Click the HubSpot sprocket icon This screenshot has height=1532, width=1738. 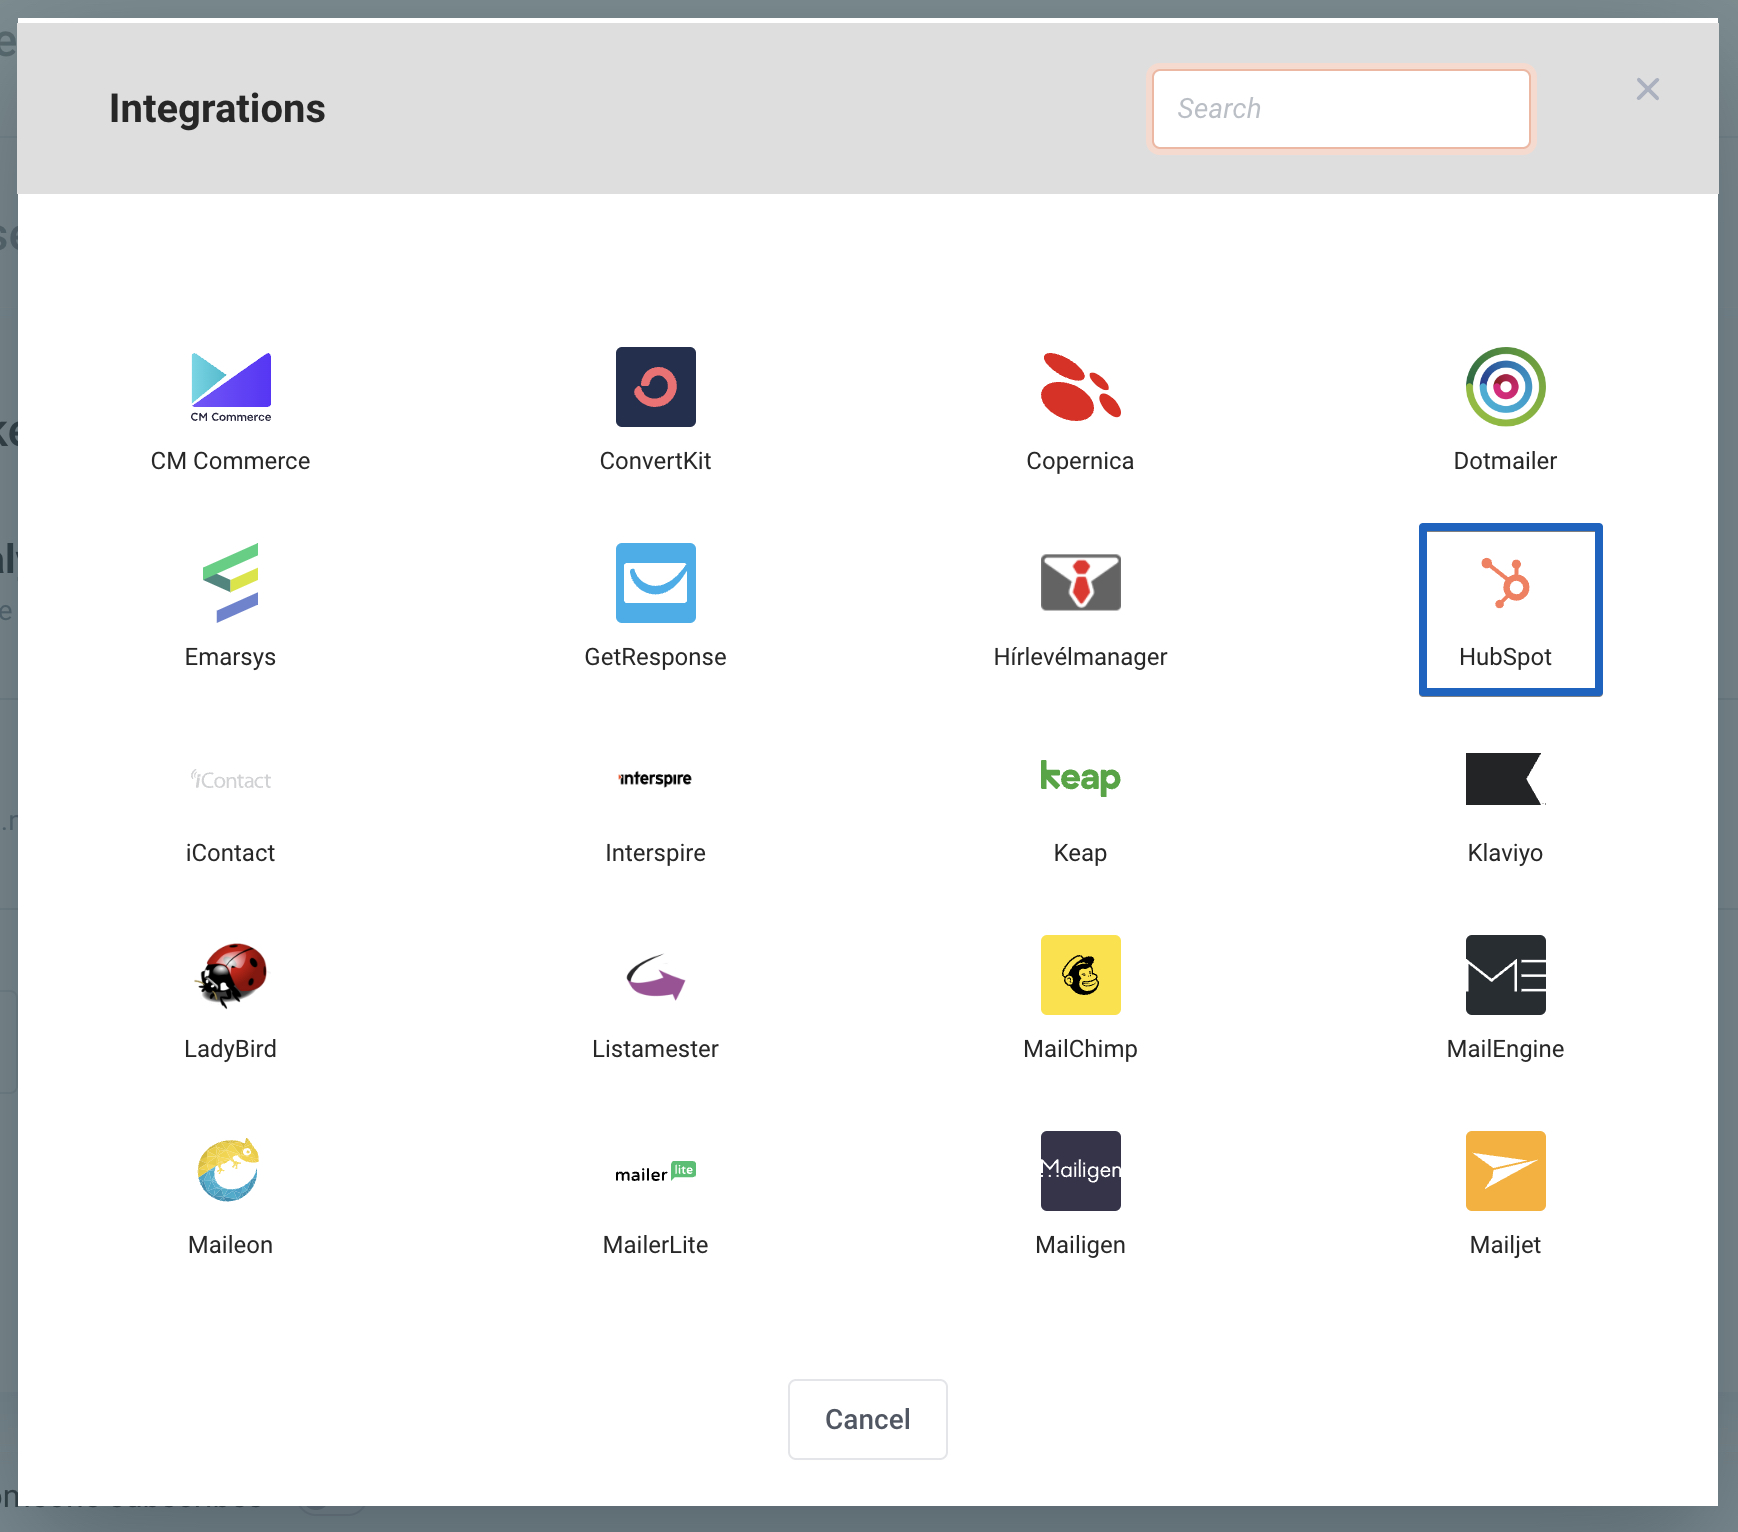[x=1506, y=583]
